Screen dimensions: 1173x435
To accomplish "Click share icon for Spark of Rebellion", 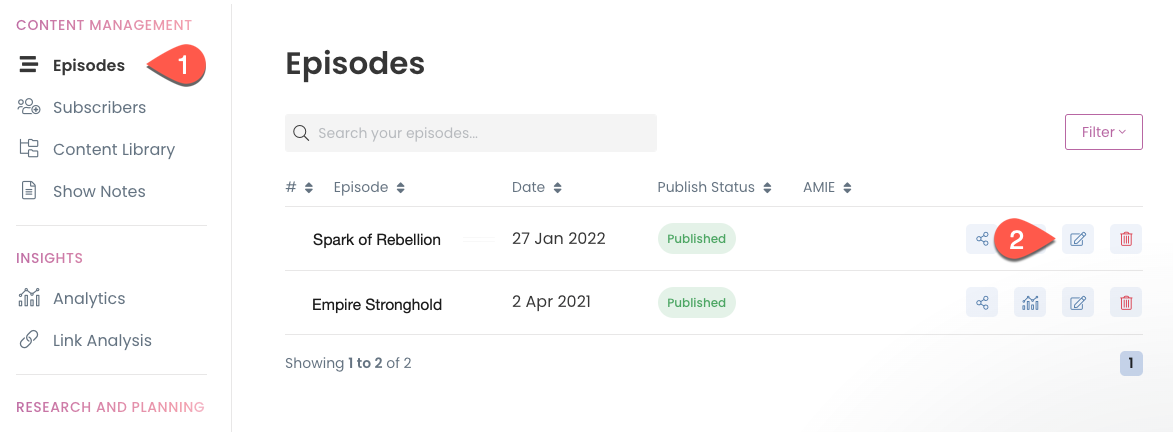I will [982, 239].
